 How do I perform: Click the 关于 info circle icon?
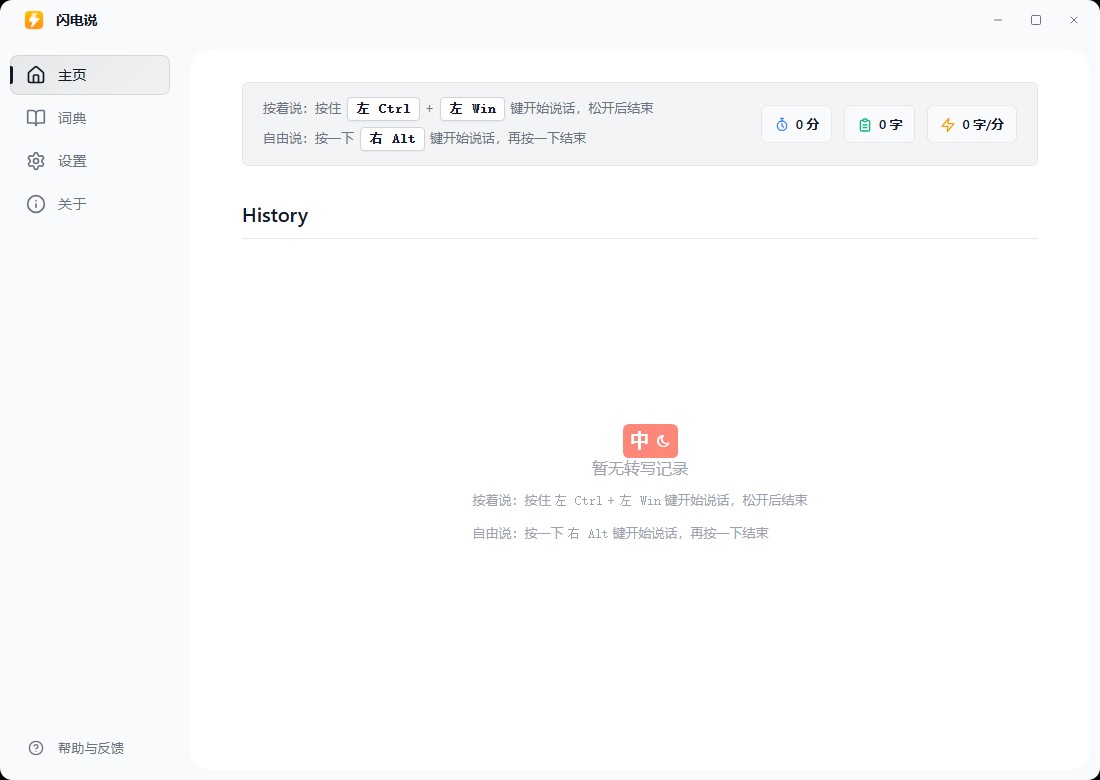(36, 203)
